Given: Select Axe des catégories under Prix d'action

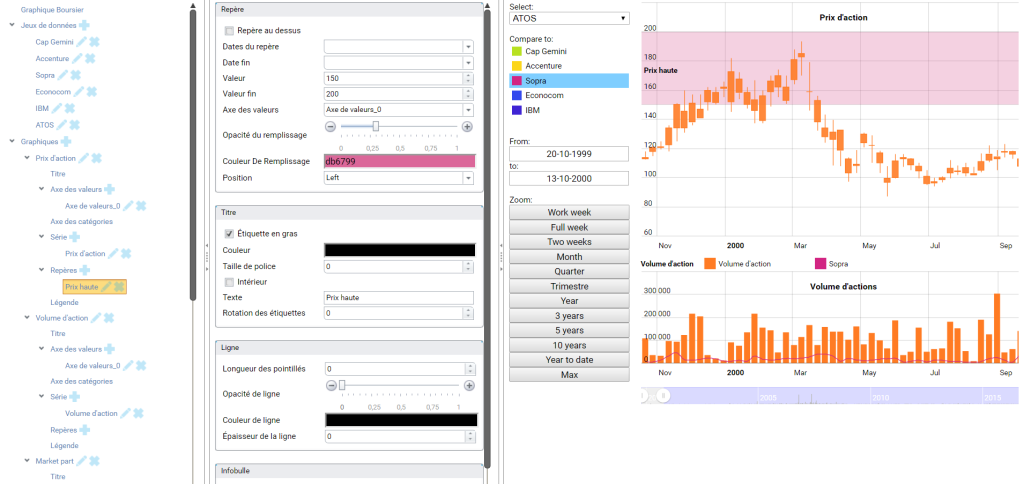Looking at the screenshot, I should [82, 221].
